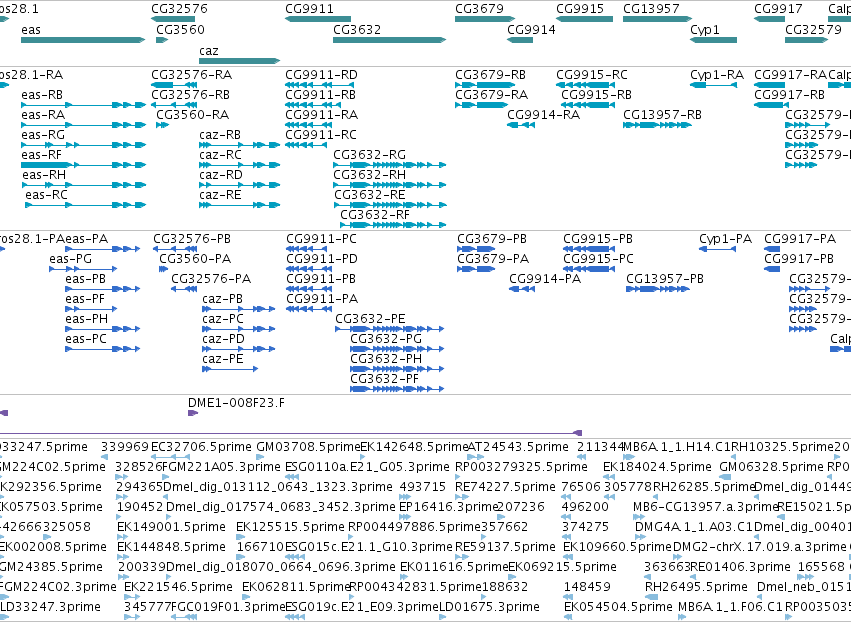Select EST label EK149001.5prime
The height and width of the screenshot is (622, 851).
click(171, 527)
